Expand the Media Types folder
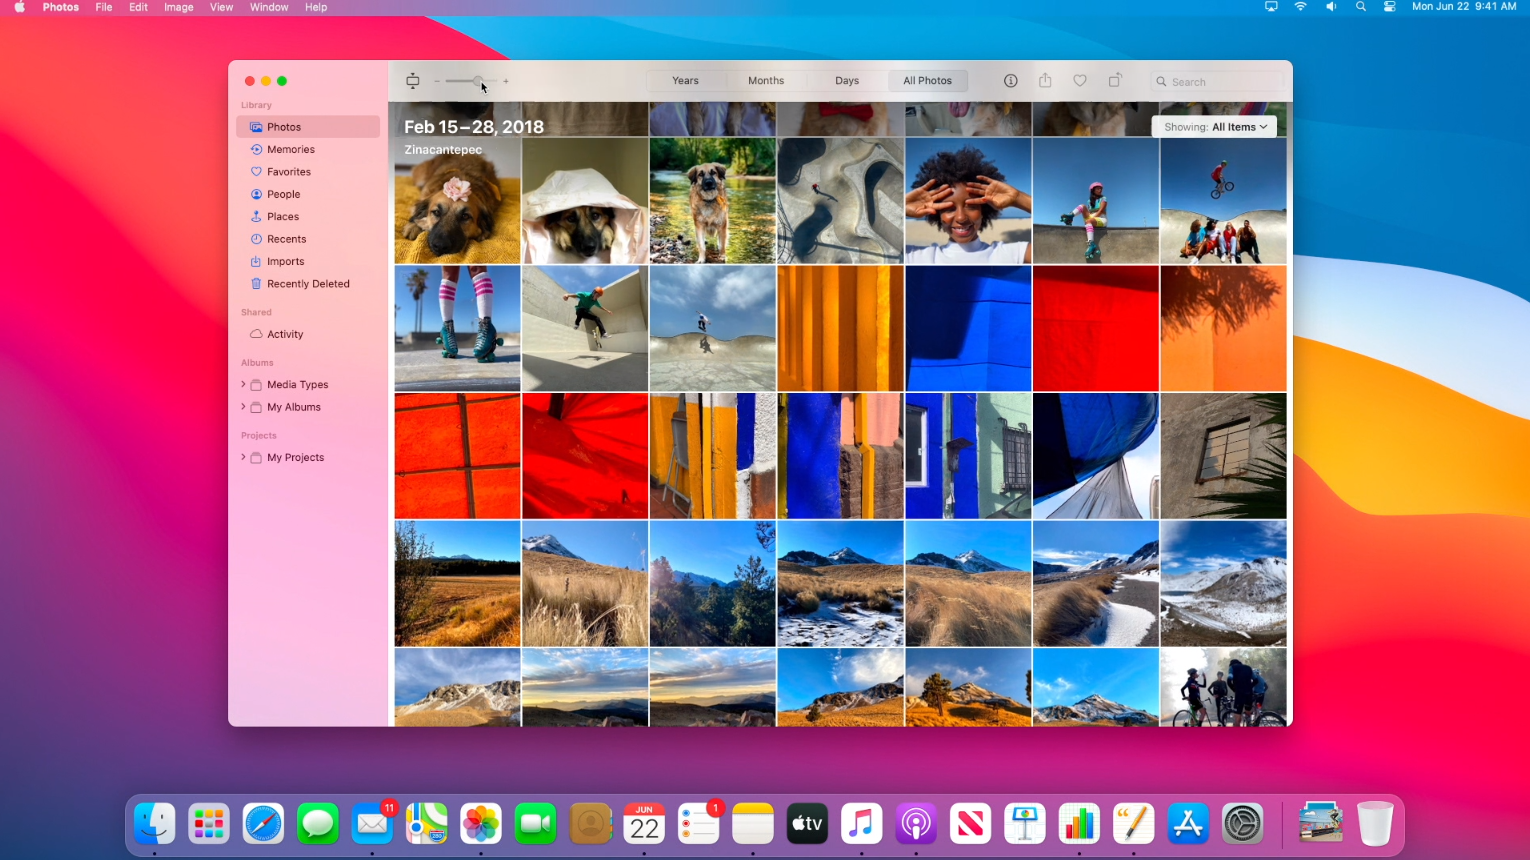Viewport: 1530px width, 860px height. point(243,384)
